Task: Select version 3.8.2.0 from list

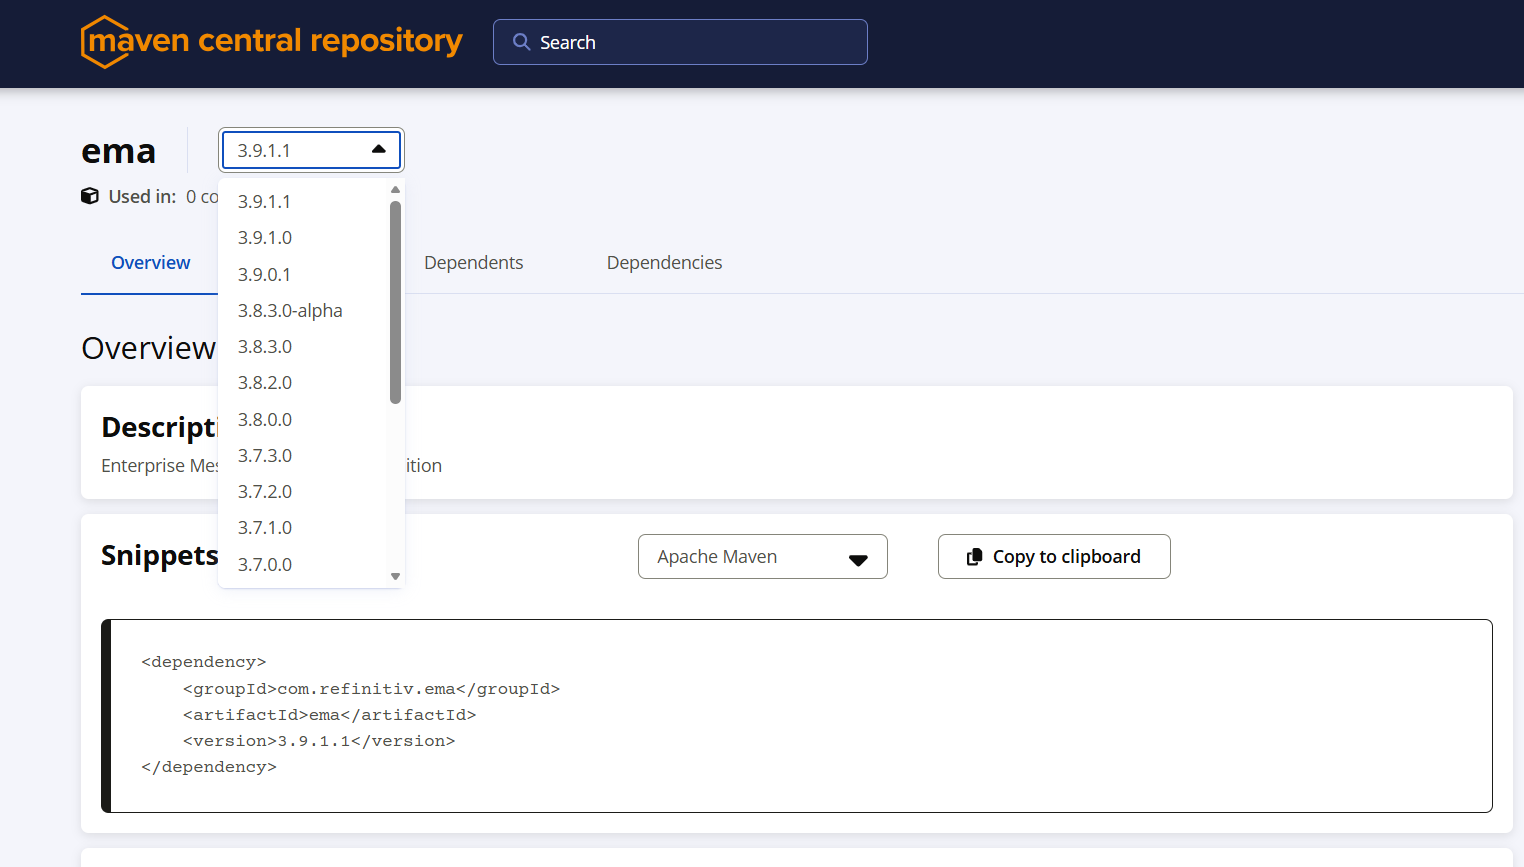Action: 303,382
